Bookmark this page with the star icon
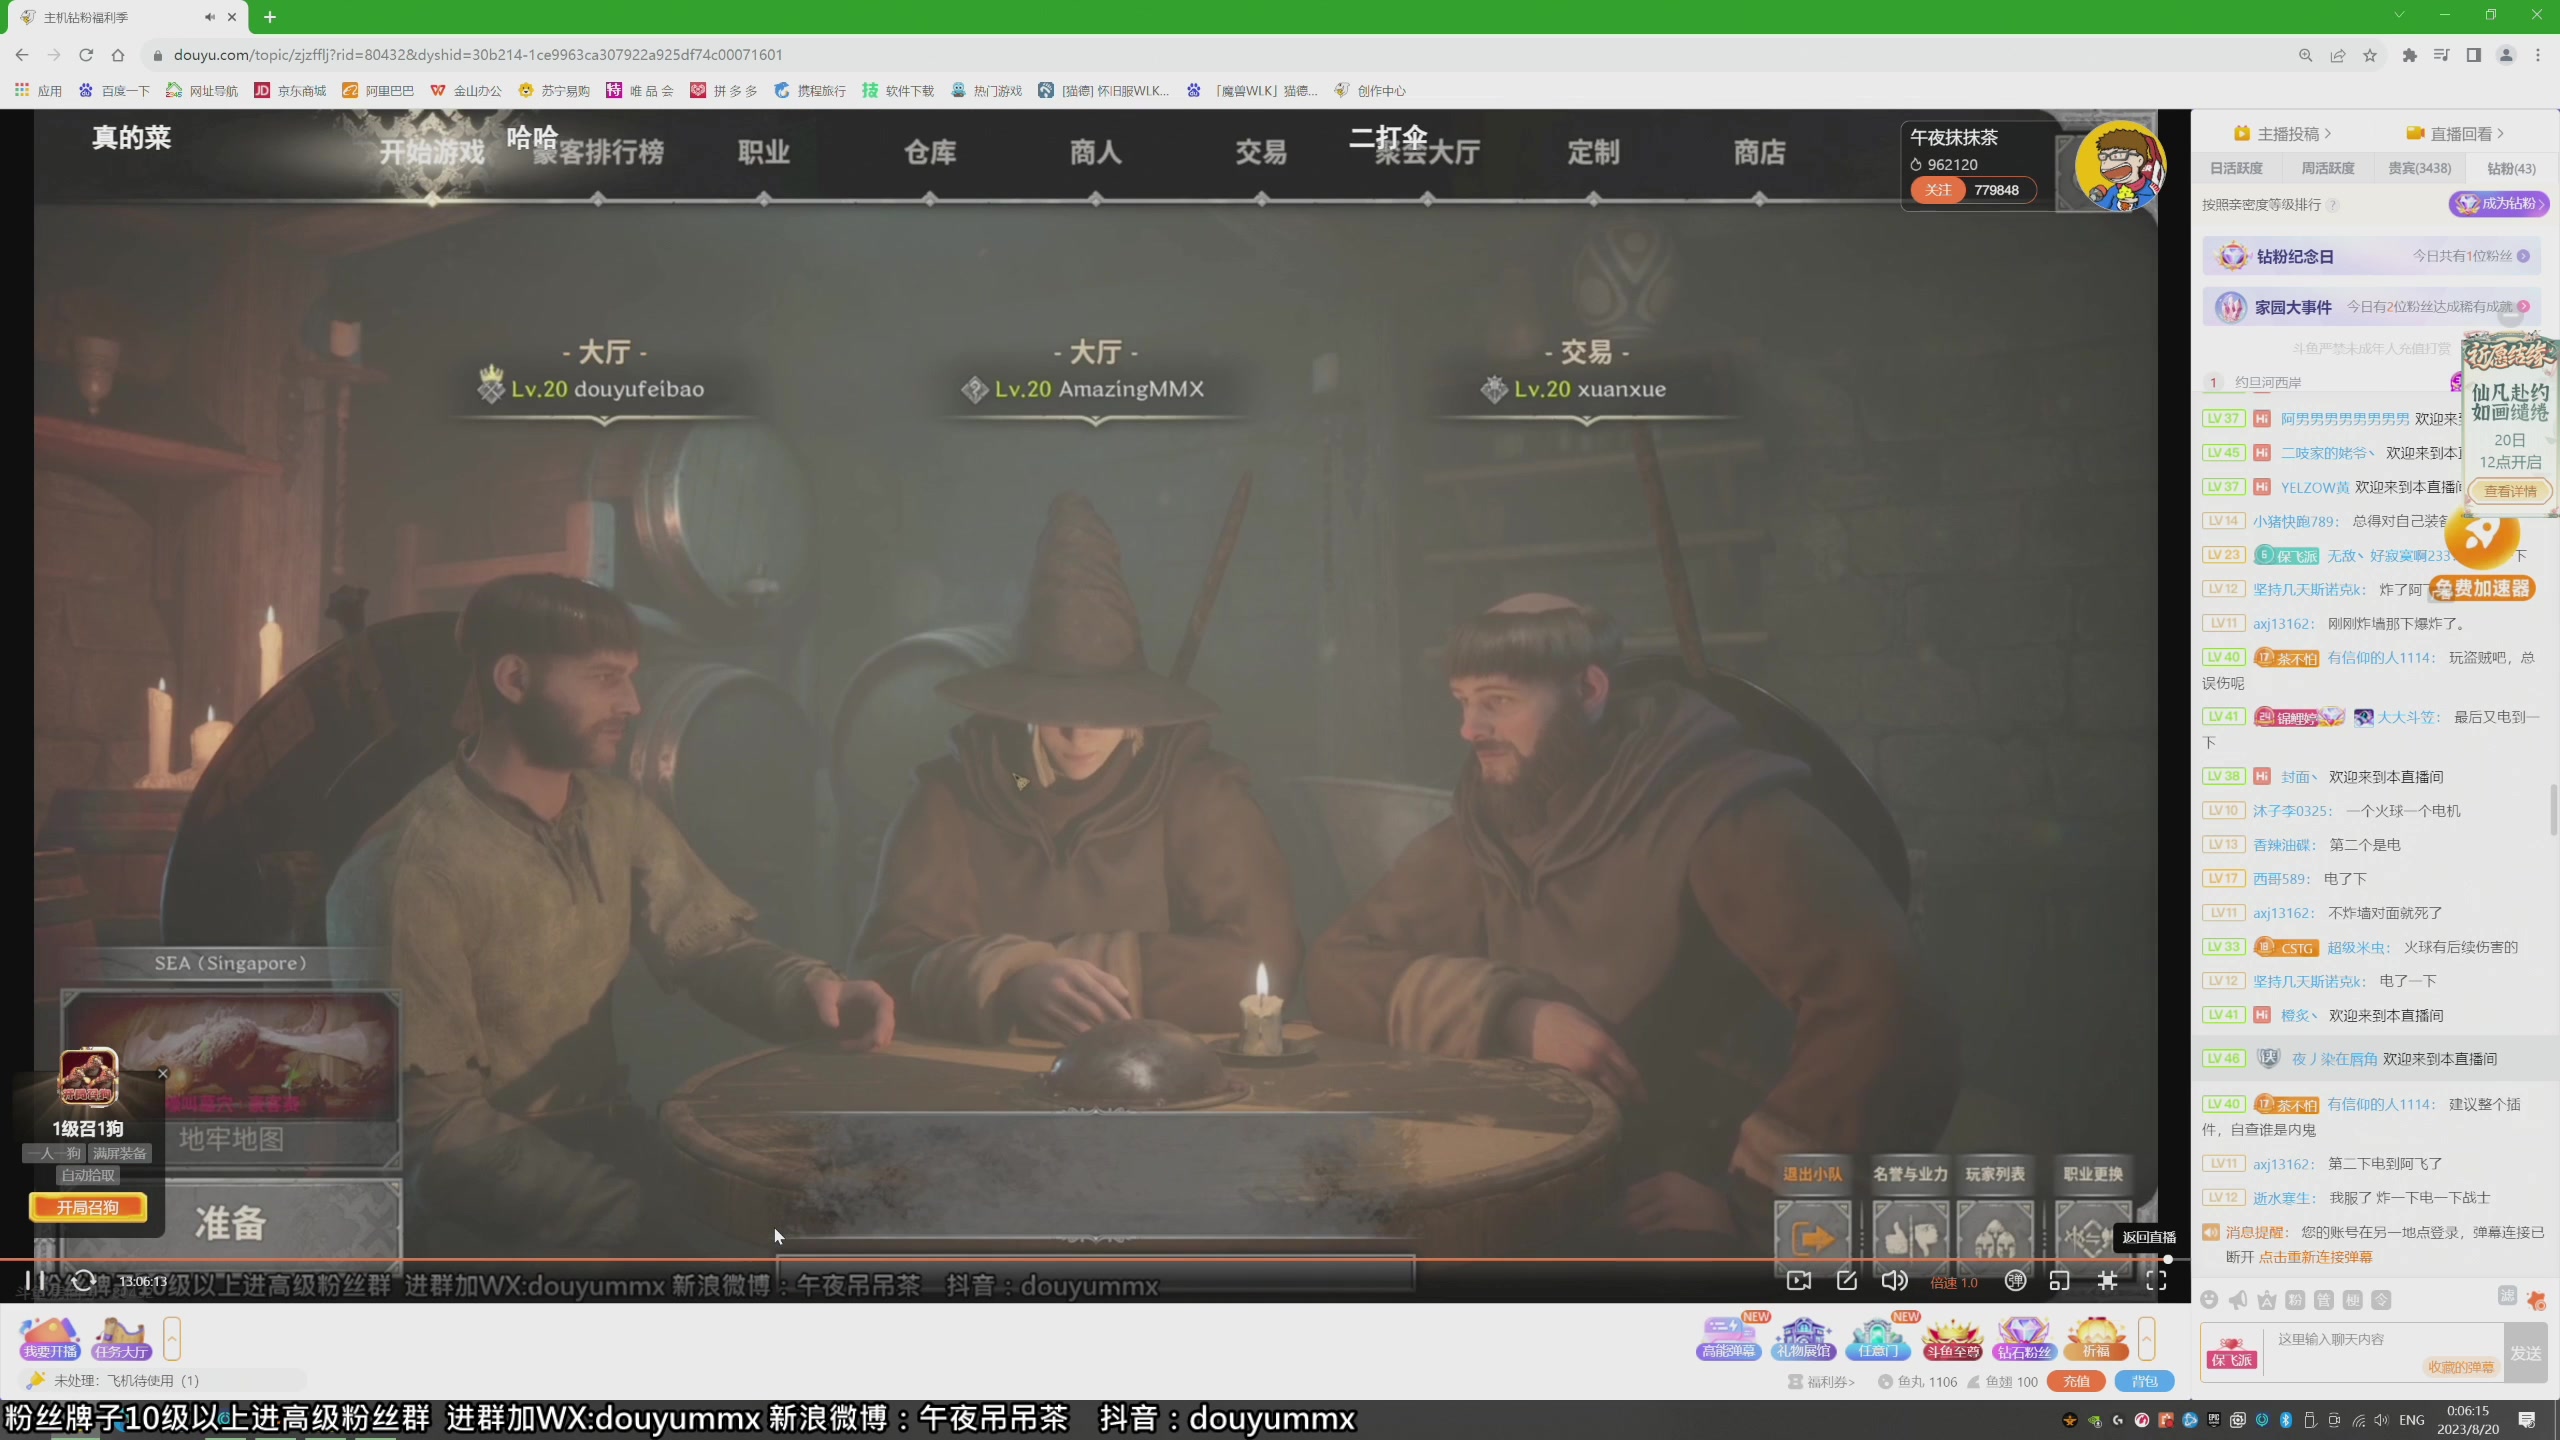Screen dimensions: 2560x1440 (x=2370, y=55)
